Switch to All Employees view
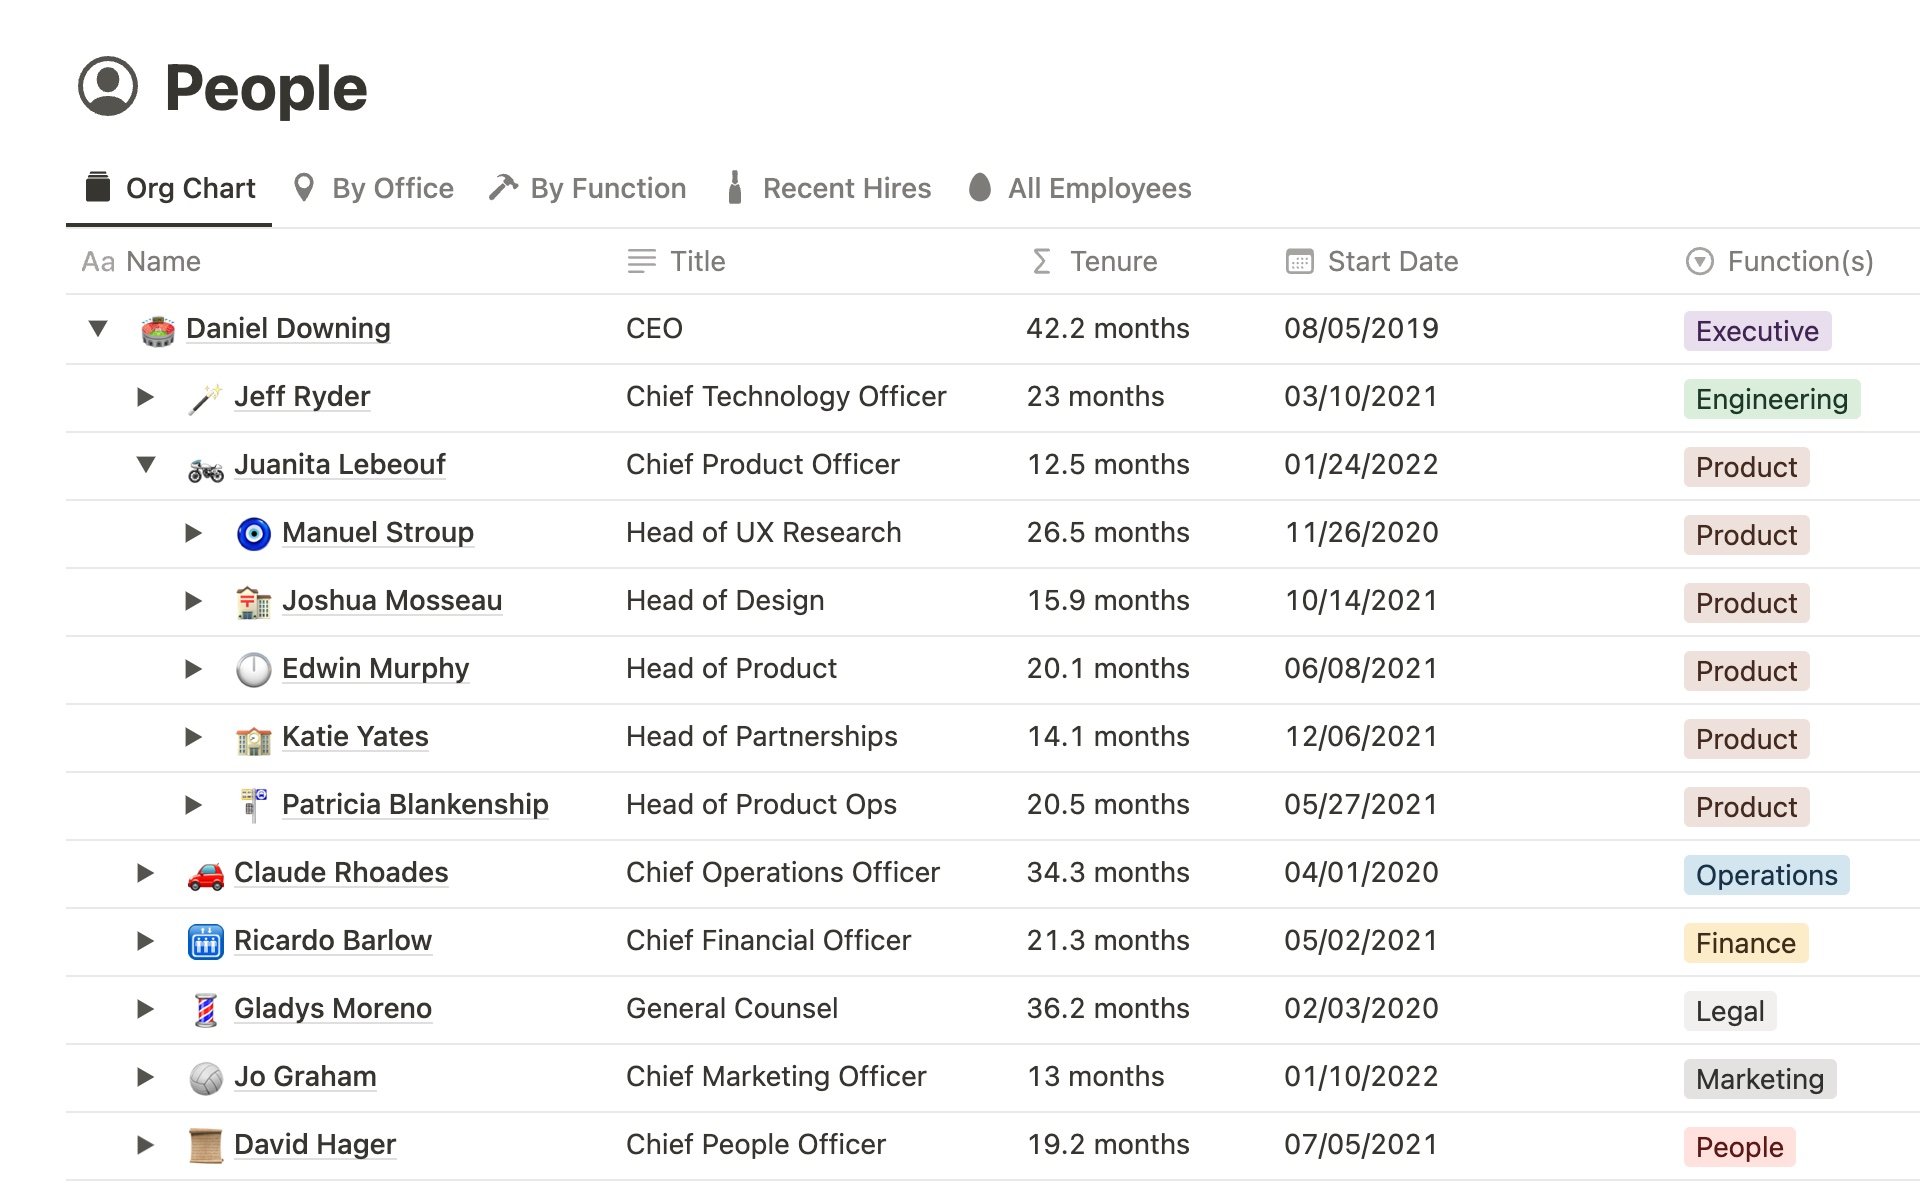The image size is (1920, 1200). tap(1080, 188)
